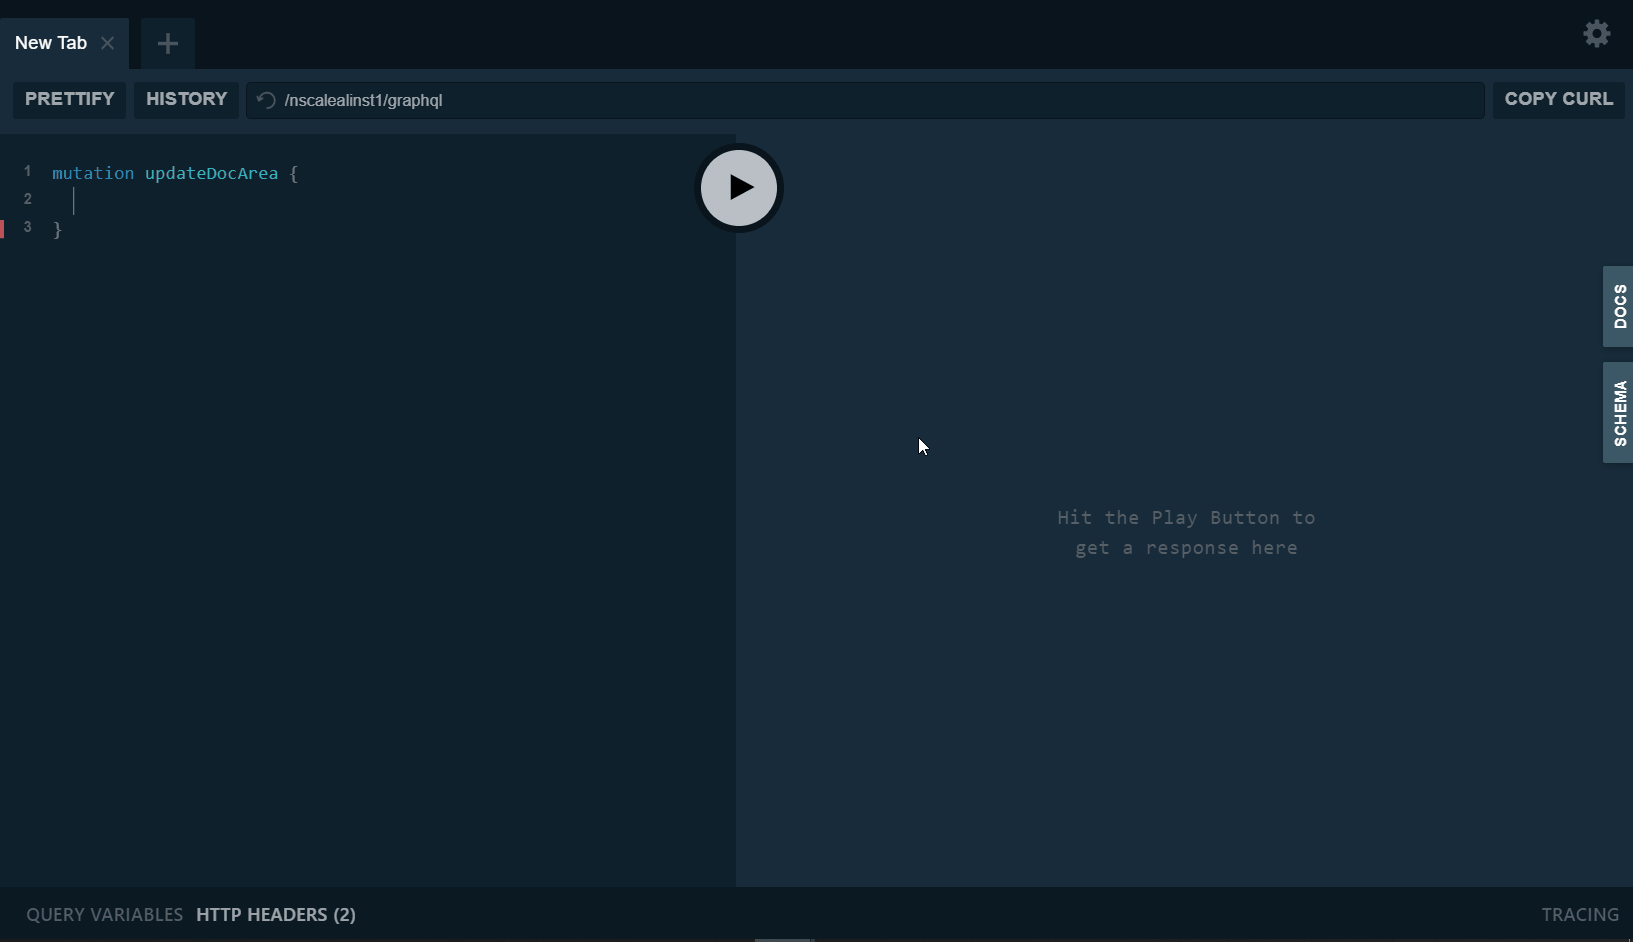1633x942 pixels.
Task: Run the query with the Play button
Action: point(739,187)
